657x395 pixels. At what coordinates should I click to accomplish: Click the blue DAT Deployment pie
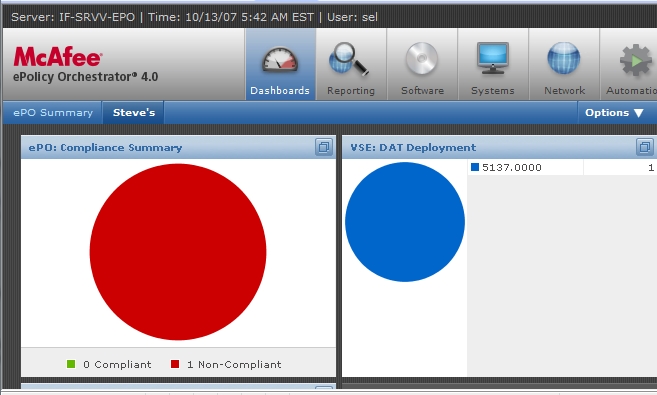coord(405,222)
